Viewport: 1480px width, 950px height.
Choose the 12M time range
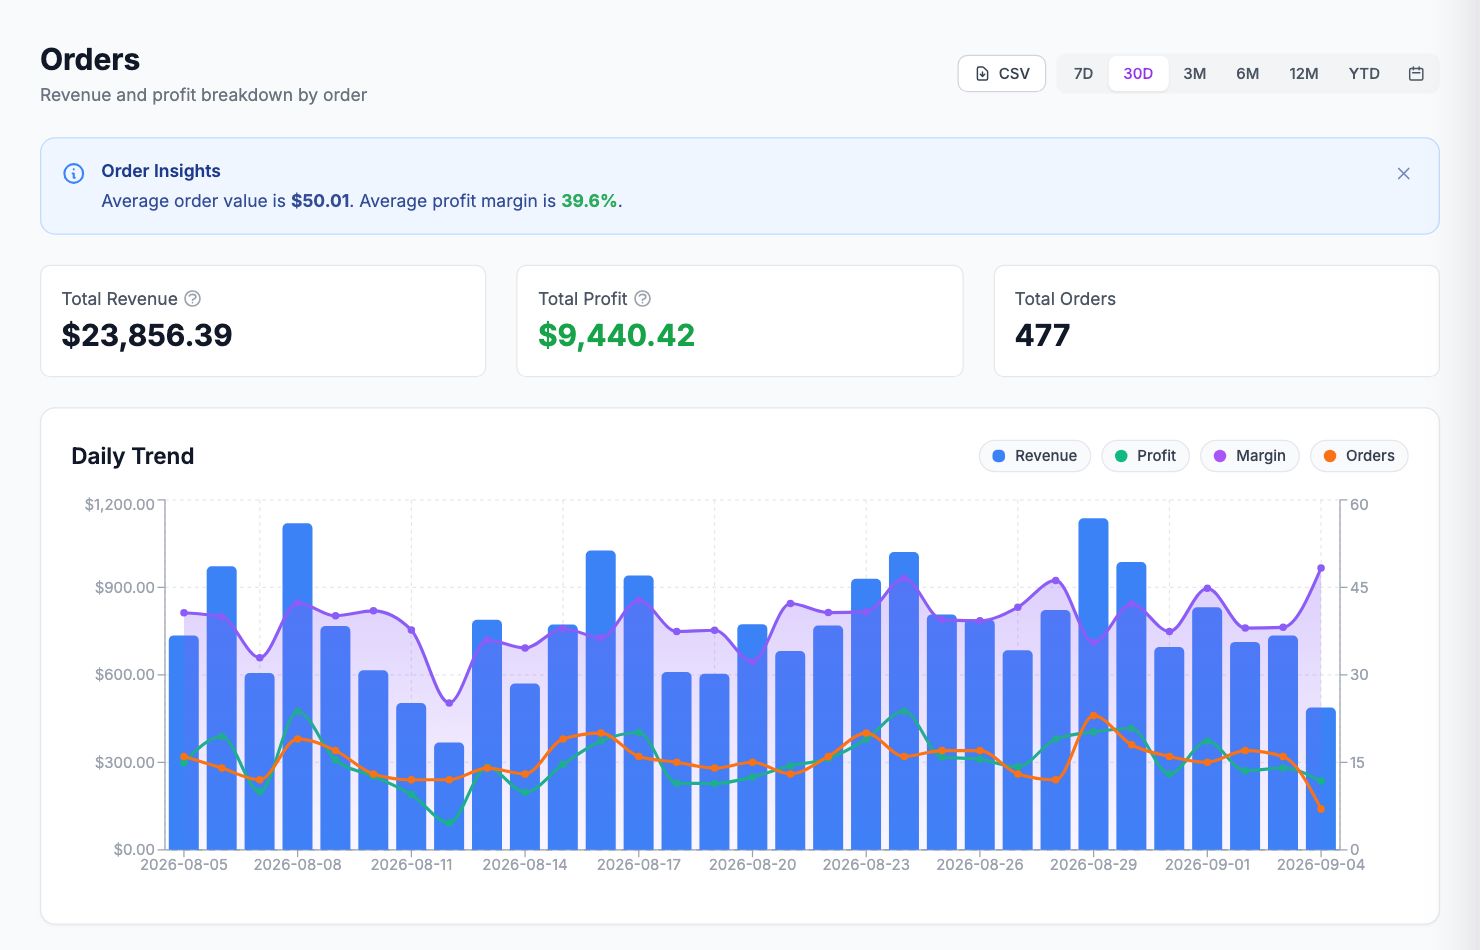pyautogui.click(x=1303, y=74)
